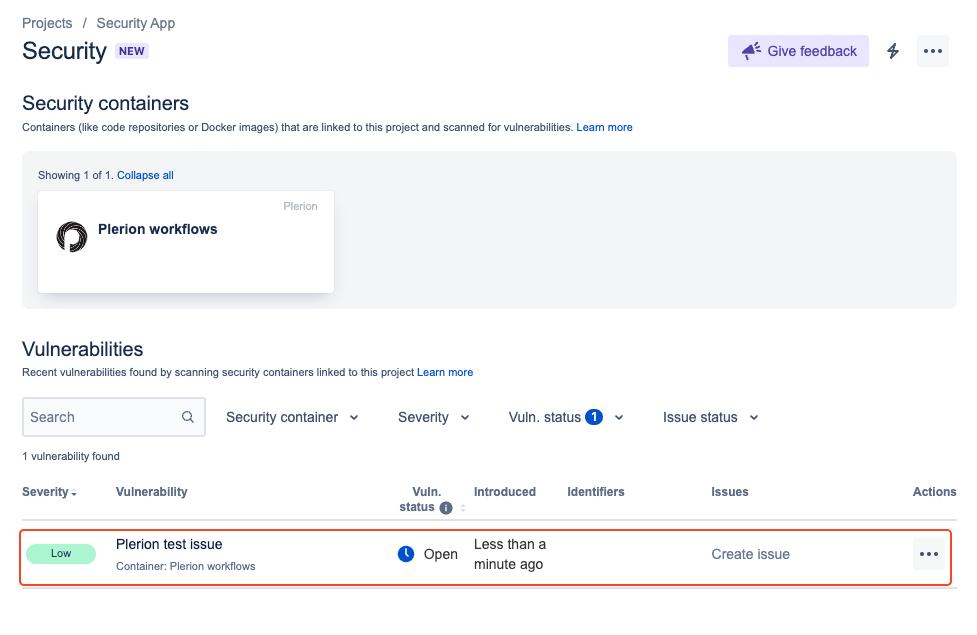Viewport: 977px width, 635px height.
Task: Expand the Security container filter dropdown
Action: 292,418
